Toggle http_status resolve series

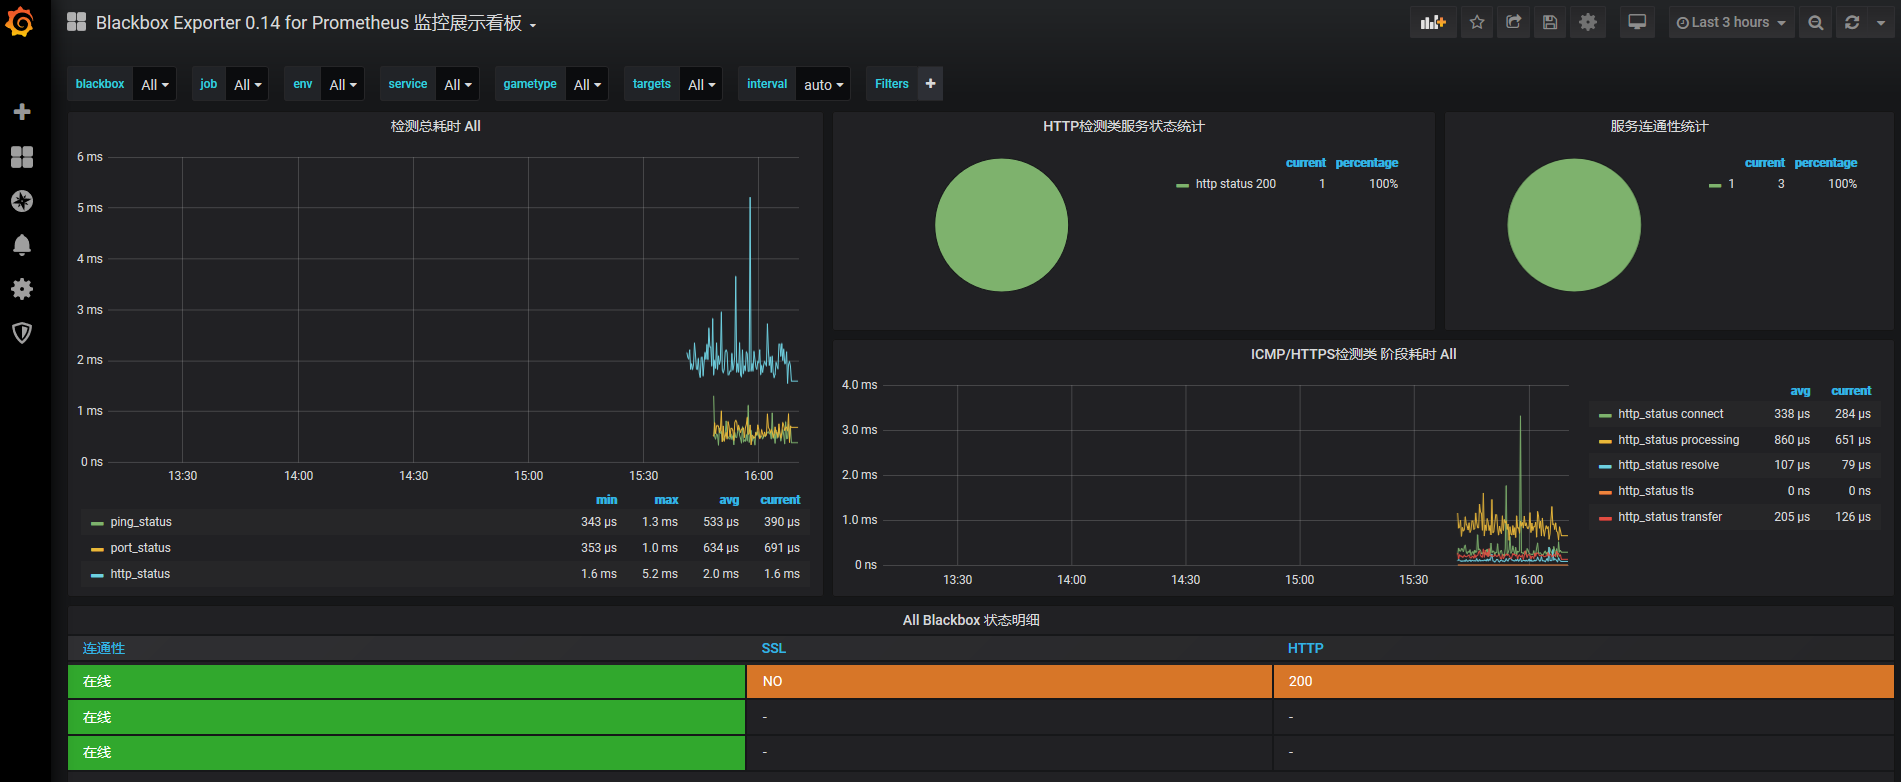click(x=1668, y=465)
